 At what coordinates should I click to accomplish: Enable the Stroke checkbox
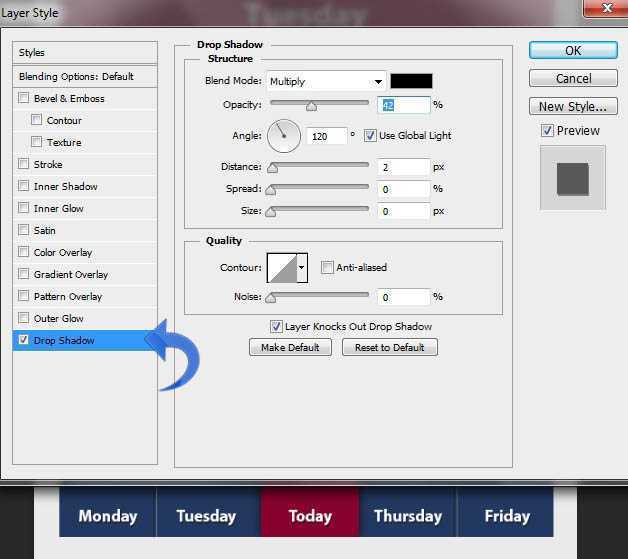click(24, 164)
